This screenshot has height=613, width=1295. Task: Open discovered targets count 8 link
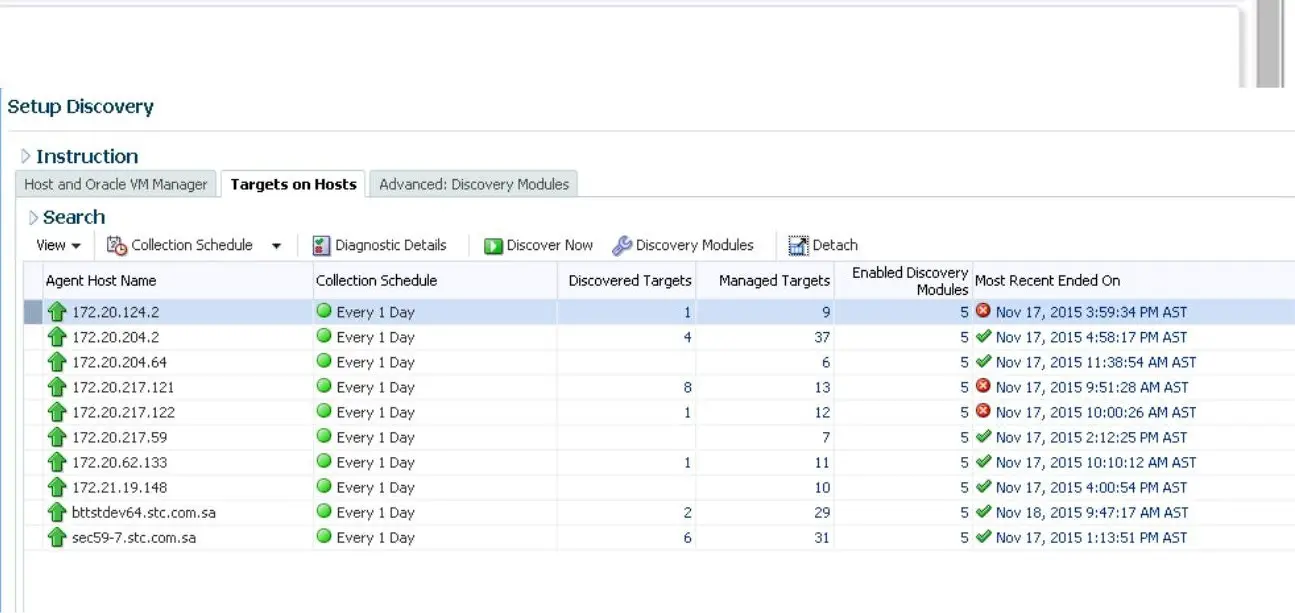(x=687, y=387)
